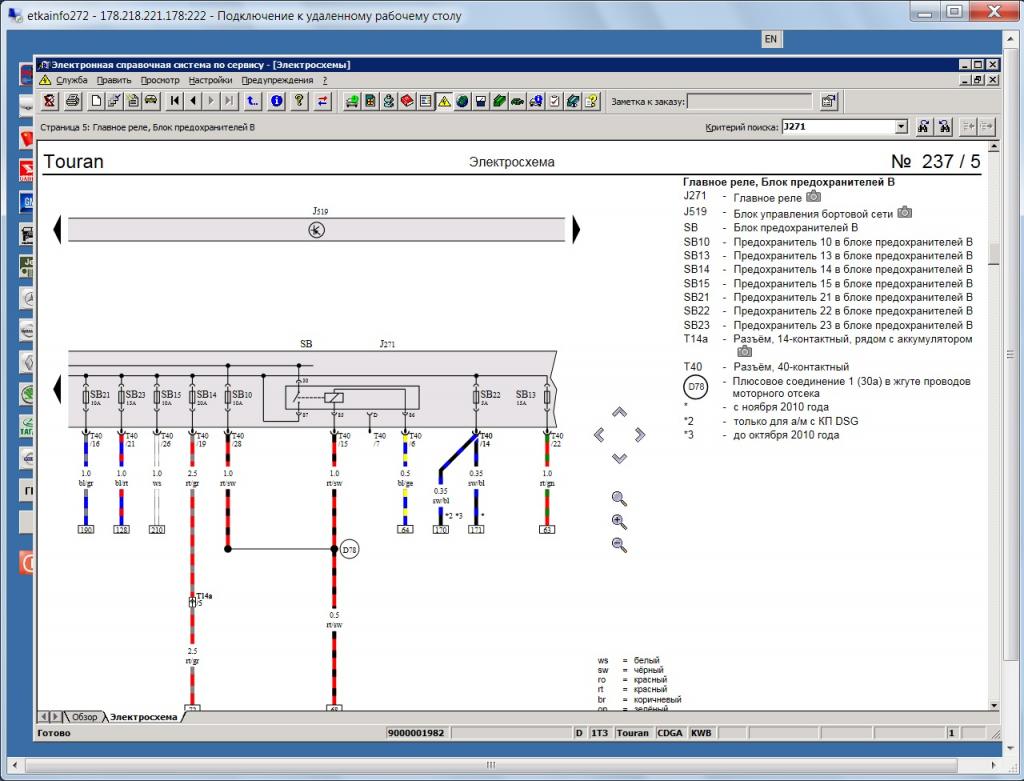Print the current wiring diagram page
Screen dimensions: 1024x781
pyautogui.click(x=72, y=101)
